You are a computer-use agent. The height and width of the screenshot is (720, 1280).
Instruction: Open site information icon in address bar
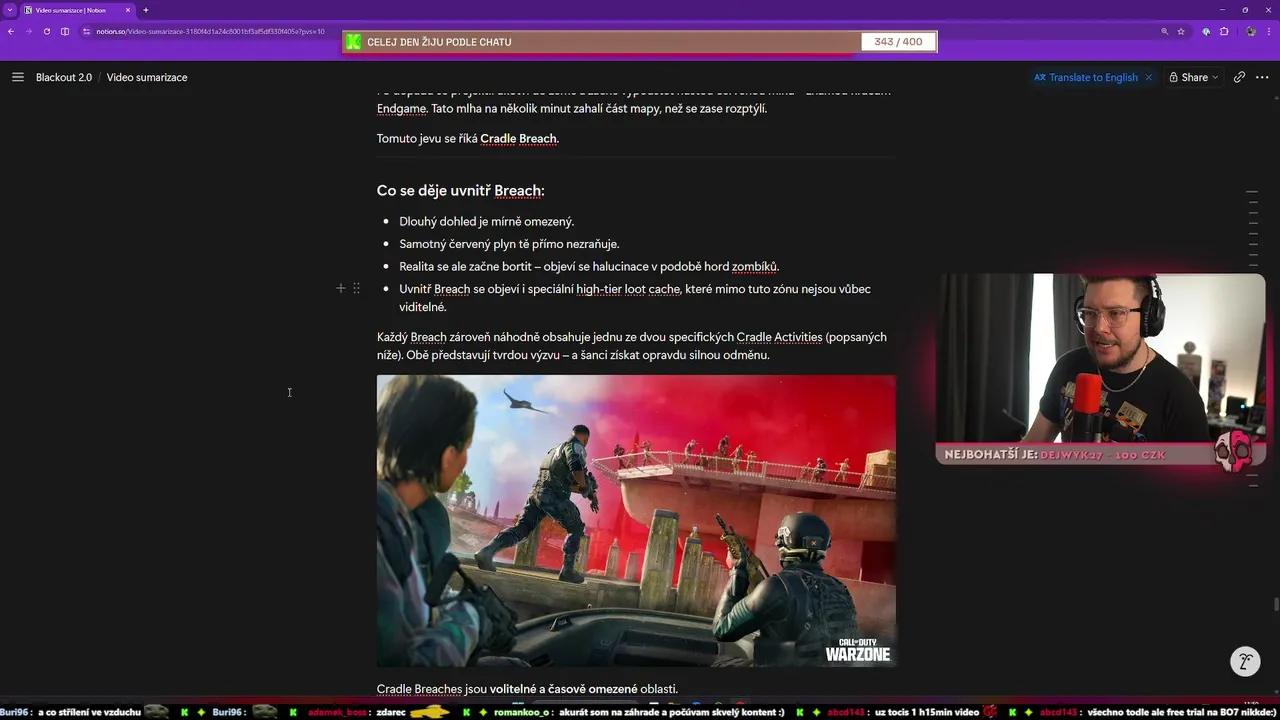[87, 31]
